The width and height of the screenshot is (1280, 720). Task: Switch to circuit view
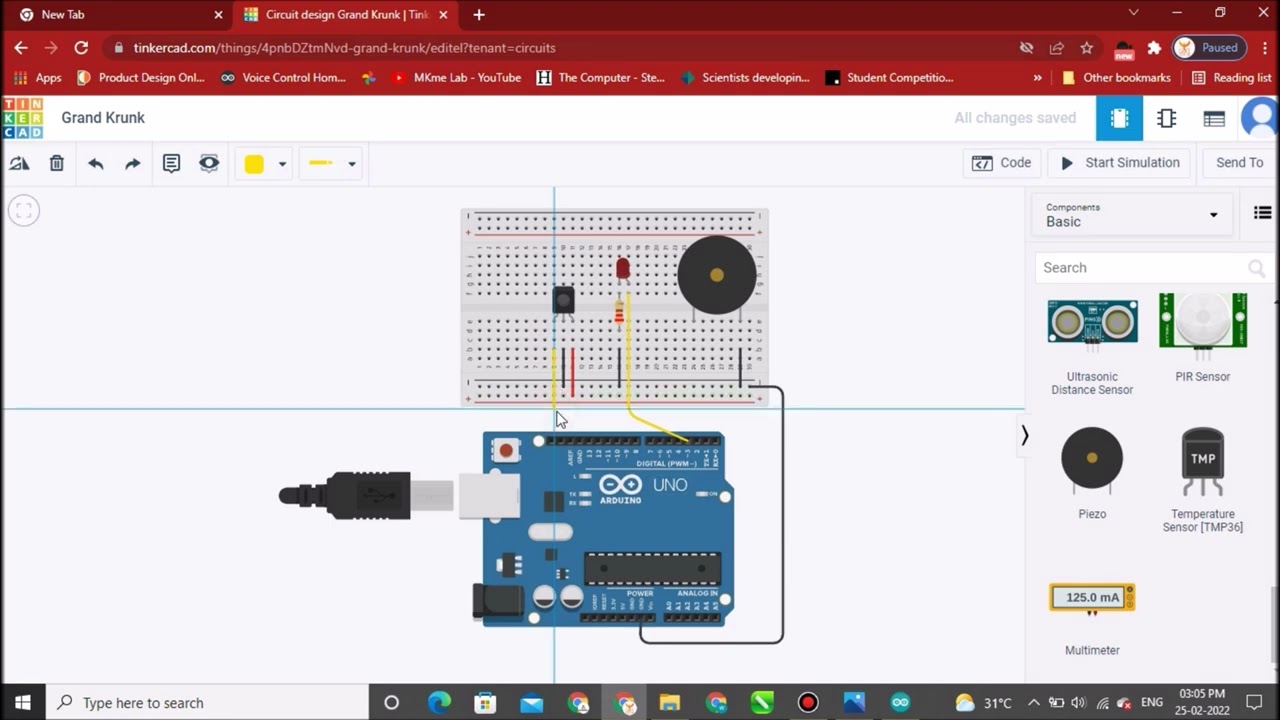[1119, 118]
